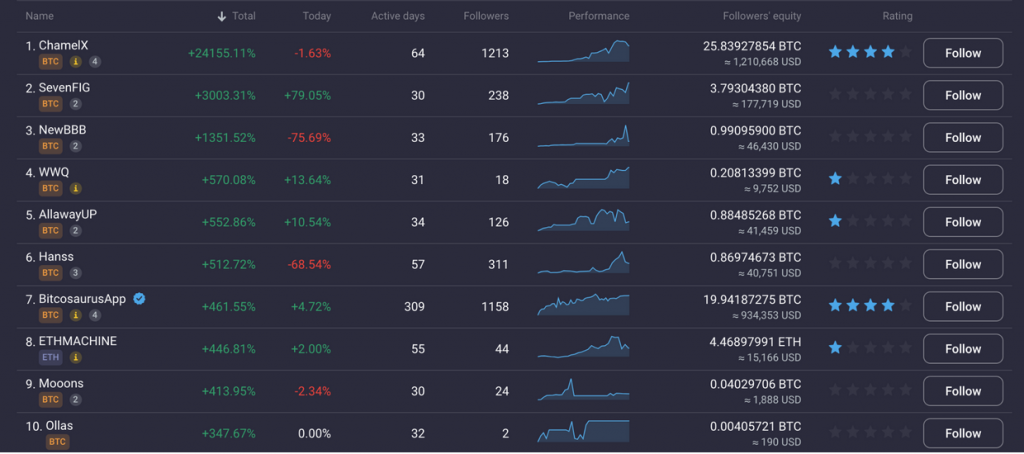Click the fourth star in ChamelX's rating

coord(888,52)
